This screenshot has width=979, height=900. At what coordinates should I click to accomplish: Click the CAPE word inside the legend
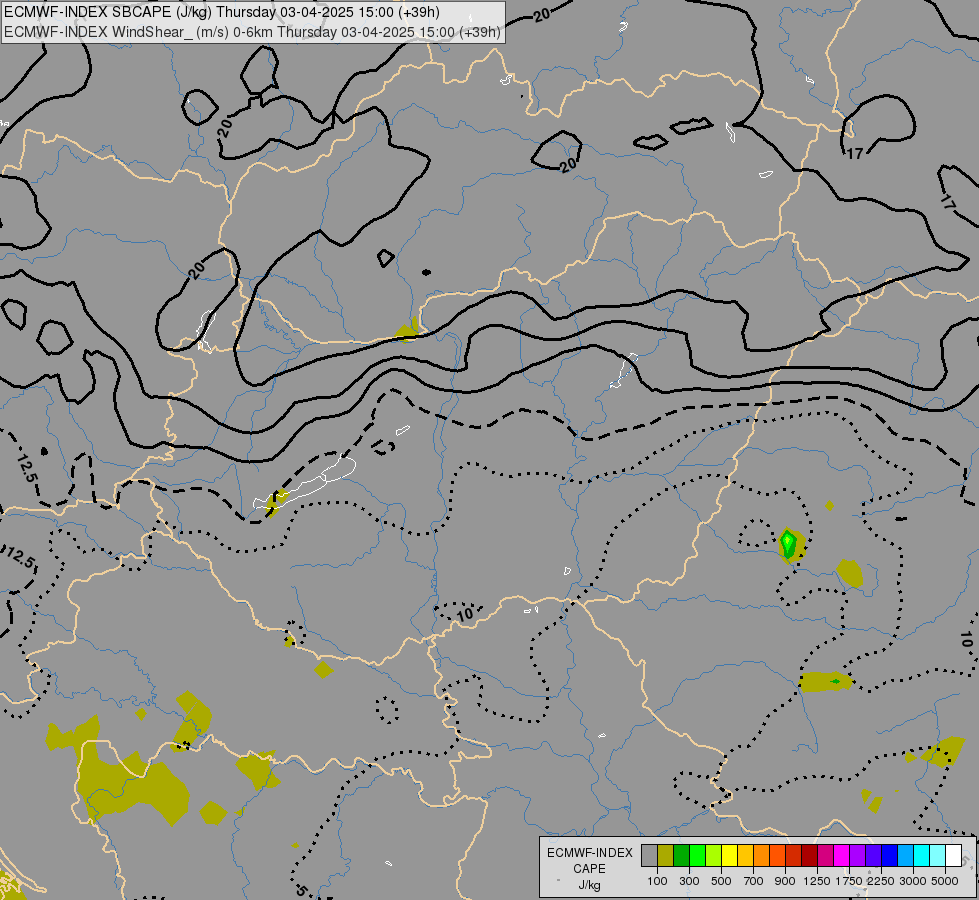coord(589,869)
